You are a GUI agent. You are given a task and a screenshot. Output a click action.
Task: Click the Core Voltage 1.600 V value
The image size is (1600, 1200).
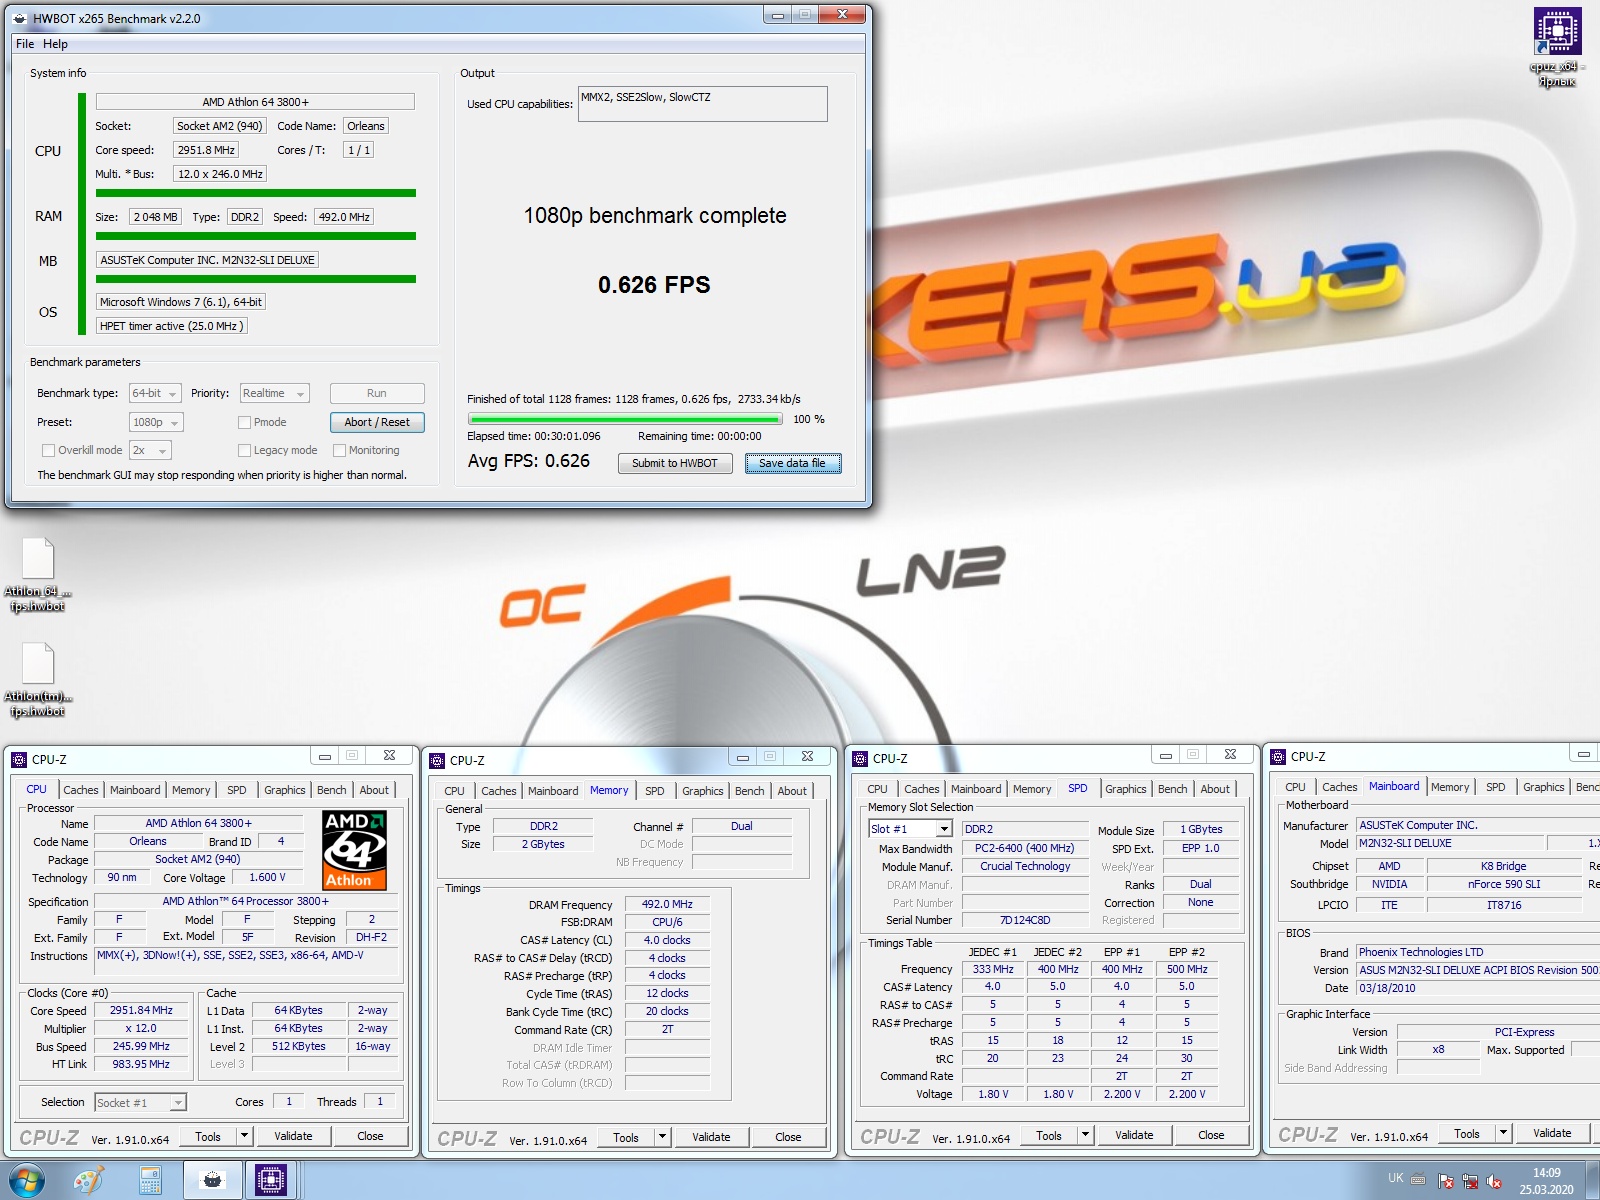pos(267,877)
